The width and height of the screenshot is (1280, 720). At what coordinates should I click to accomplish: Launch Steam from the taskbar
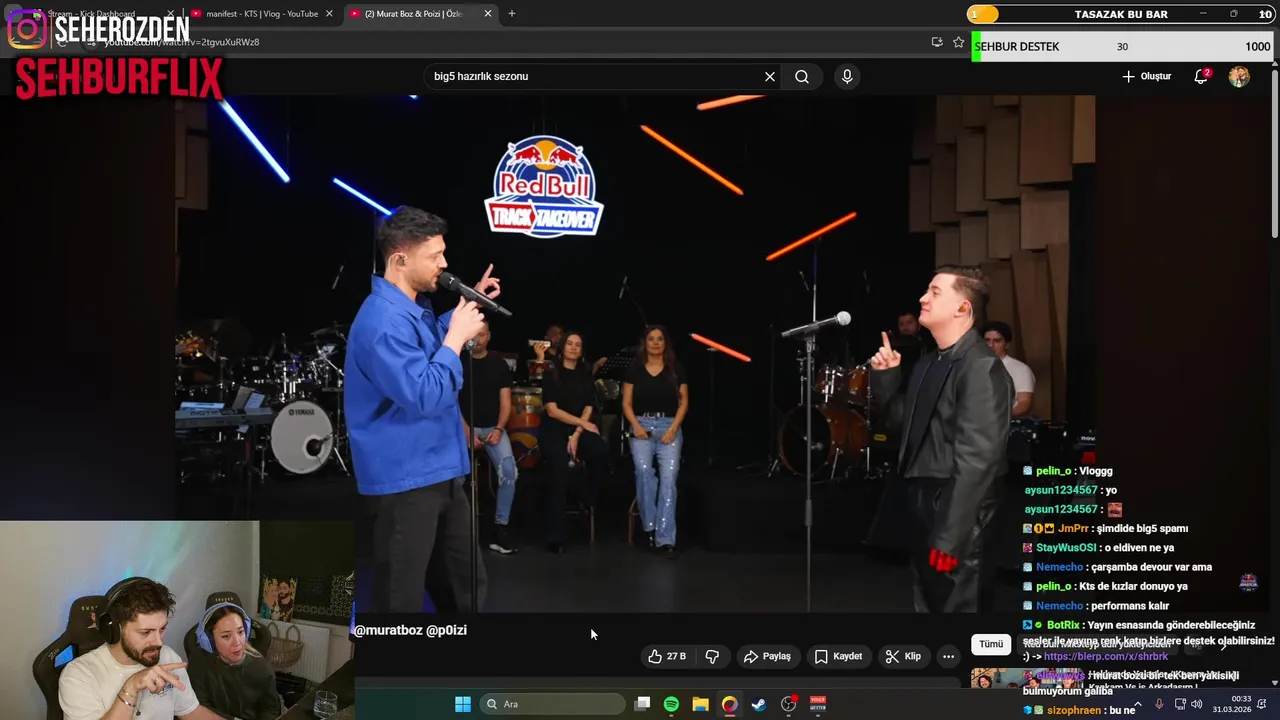point(759,704)
